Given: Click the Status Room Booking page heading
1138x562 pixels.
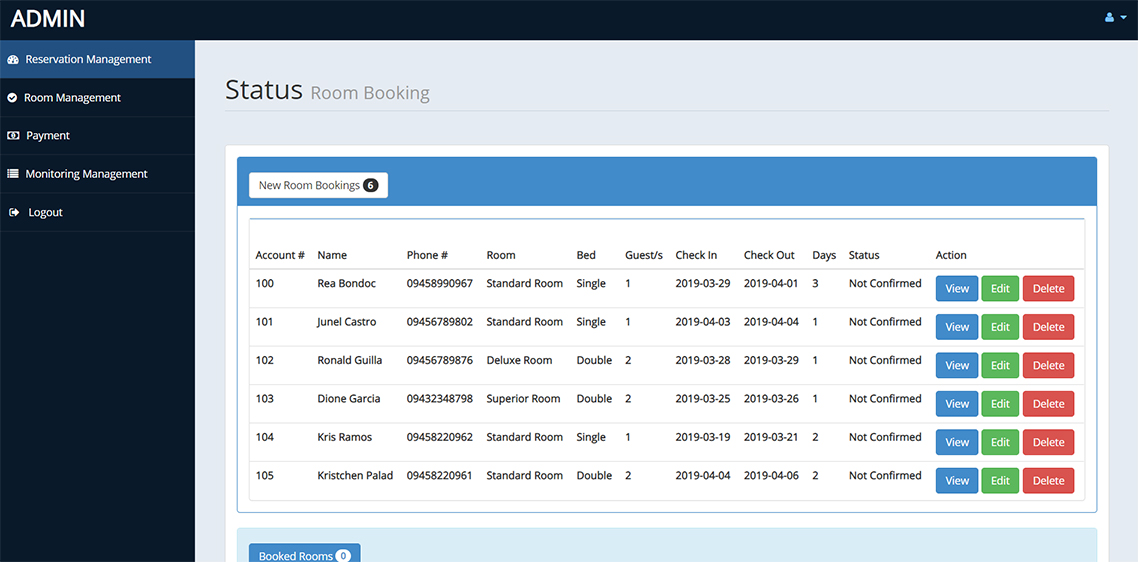Looking at the screenshot, I should 327,91.
